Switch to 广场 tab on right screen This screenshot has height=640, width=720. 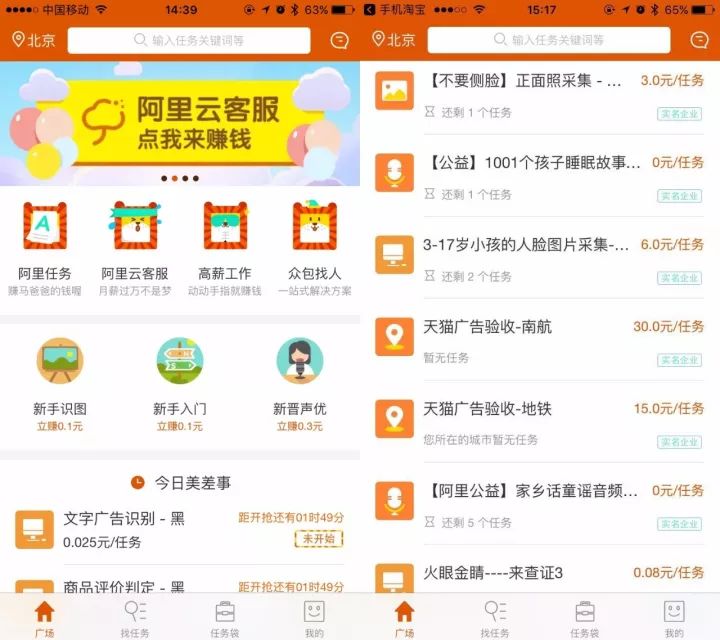point(405,619)
